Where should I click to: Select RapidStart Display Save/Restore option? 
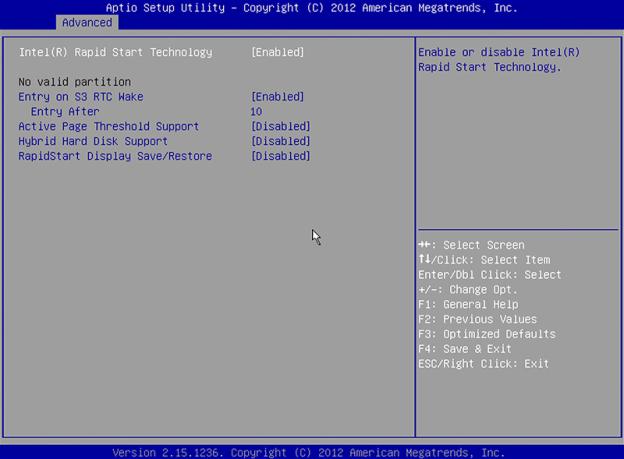(115, 156)
